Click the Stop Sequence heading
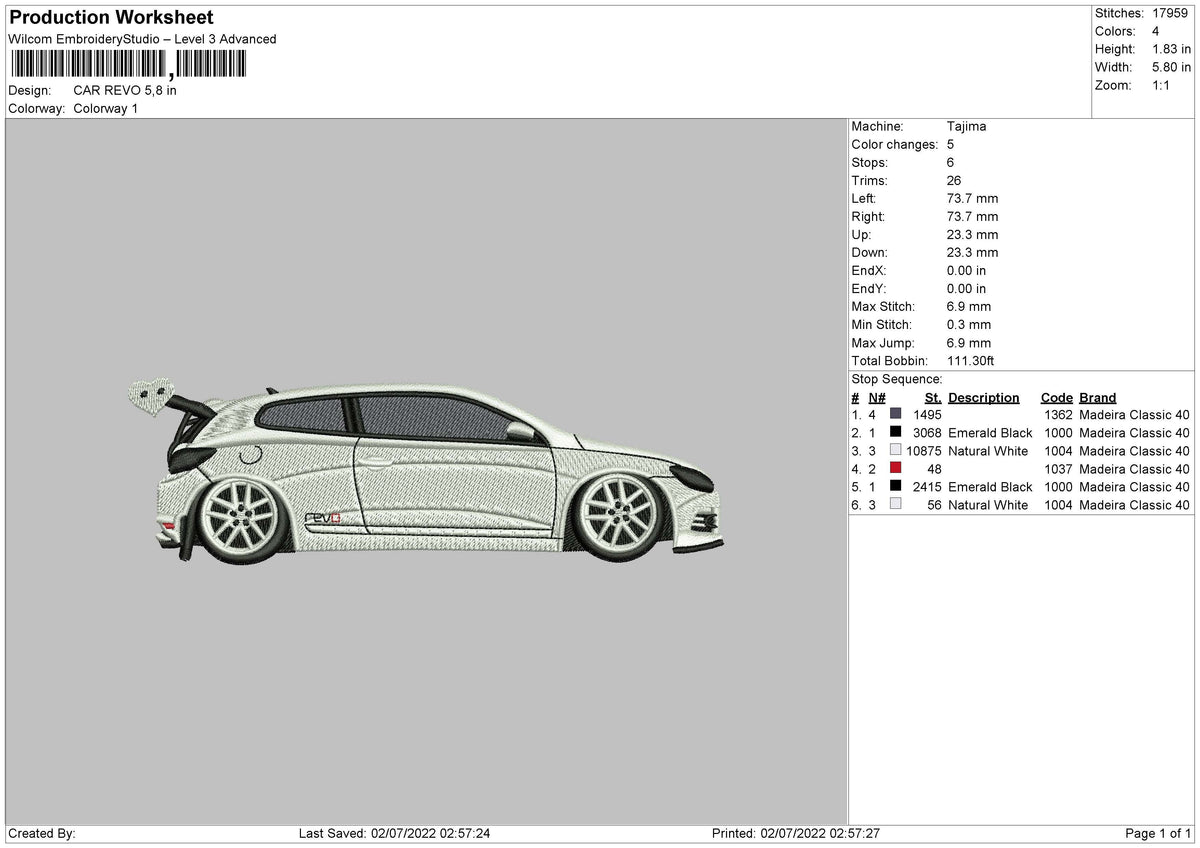Image resolution: width=1200 pixels, height=848 pixels. [x=896, y=379]
